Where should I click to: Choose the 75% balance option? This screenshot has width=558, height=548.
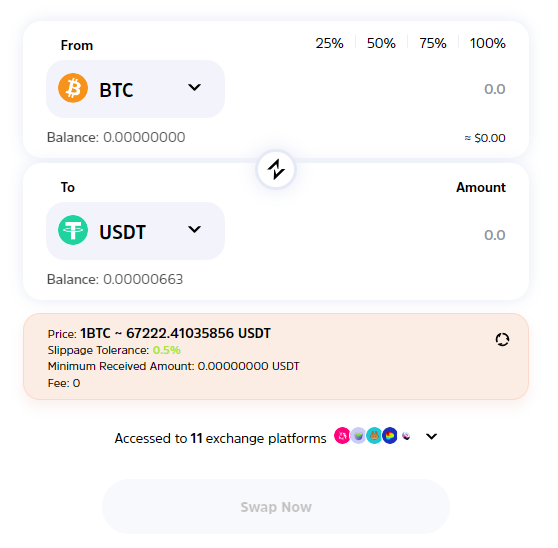click(433, 43)
